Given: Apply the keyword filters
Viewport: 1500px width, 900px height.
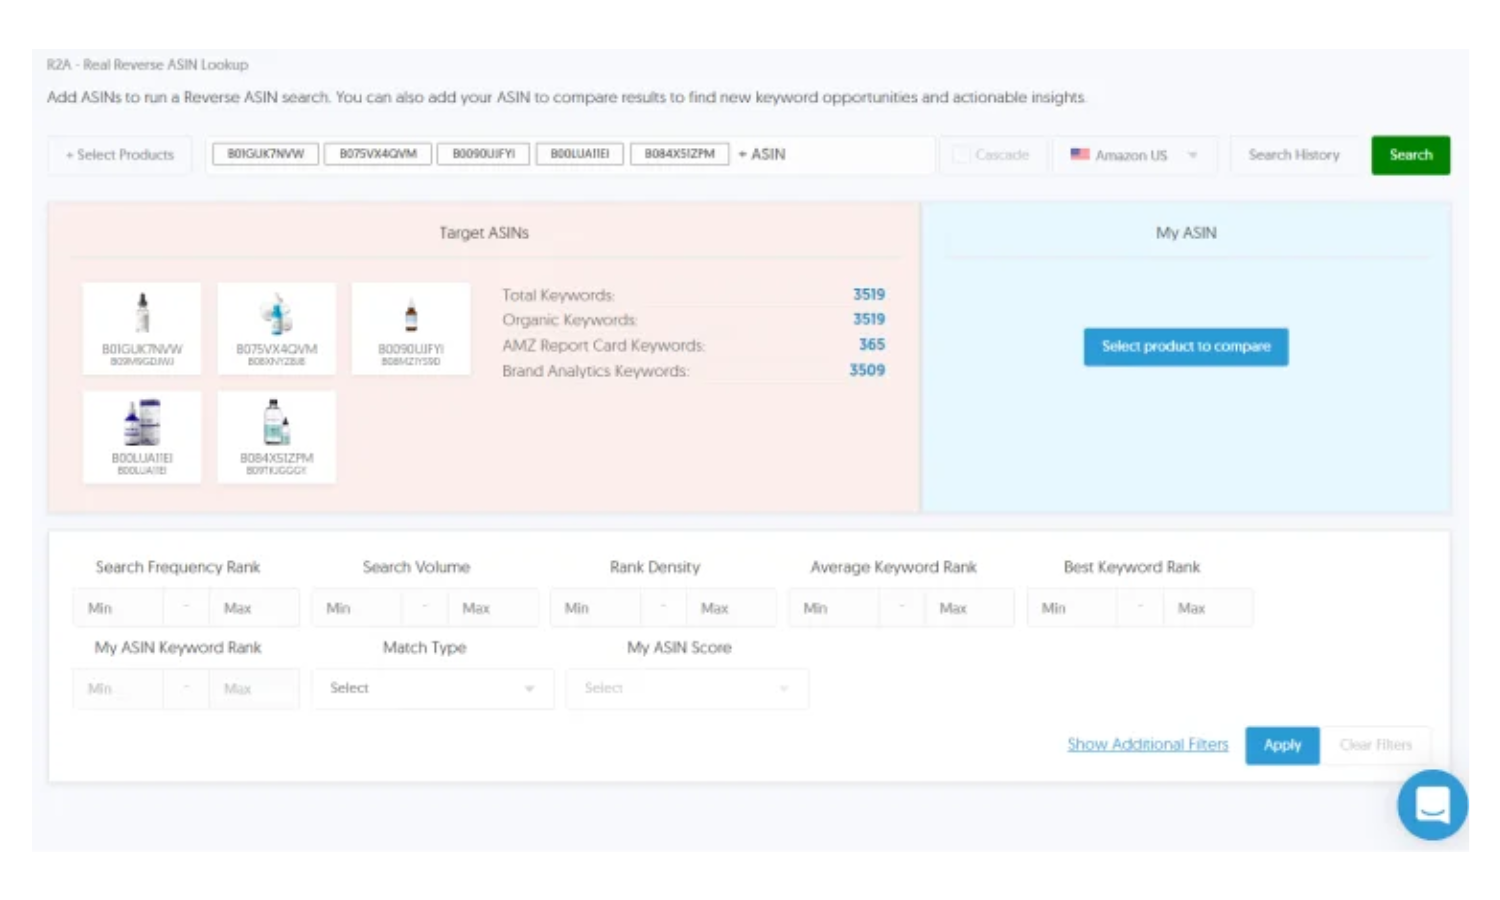Looking at the screenshot, I should 1282,745.
